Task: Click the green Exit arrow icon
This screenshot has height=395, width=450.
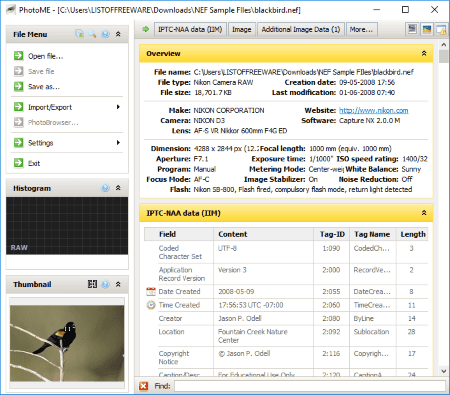Action: (19, 163)
